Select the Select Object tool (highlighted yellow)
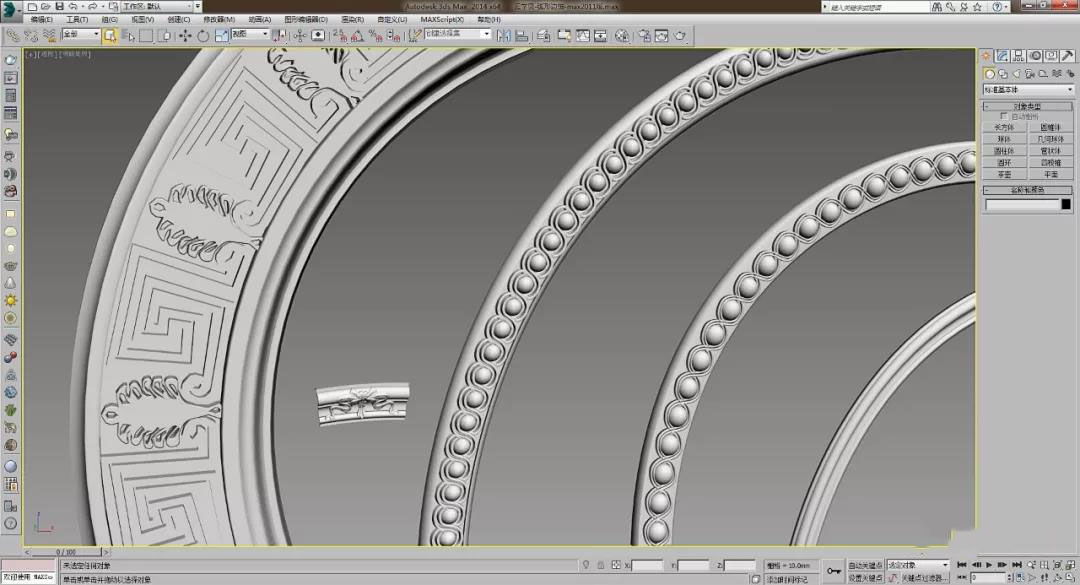 pos(110,35)
